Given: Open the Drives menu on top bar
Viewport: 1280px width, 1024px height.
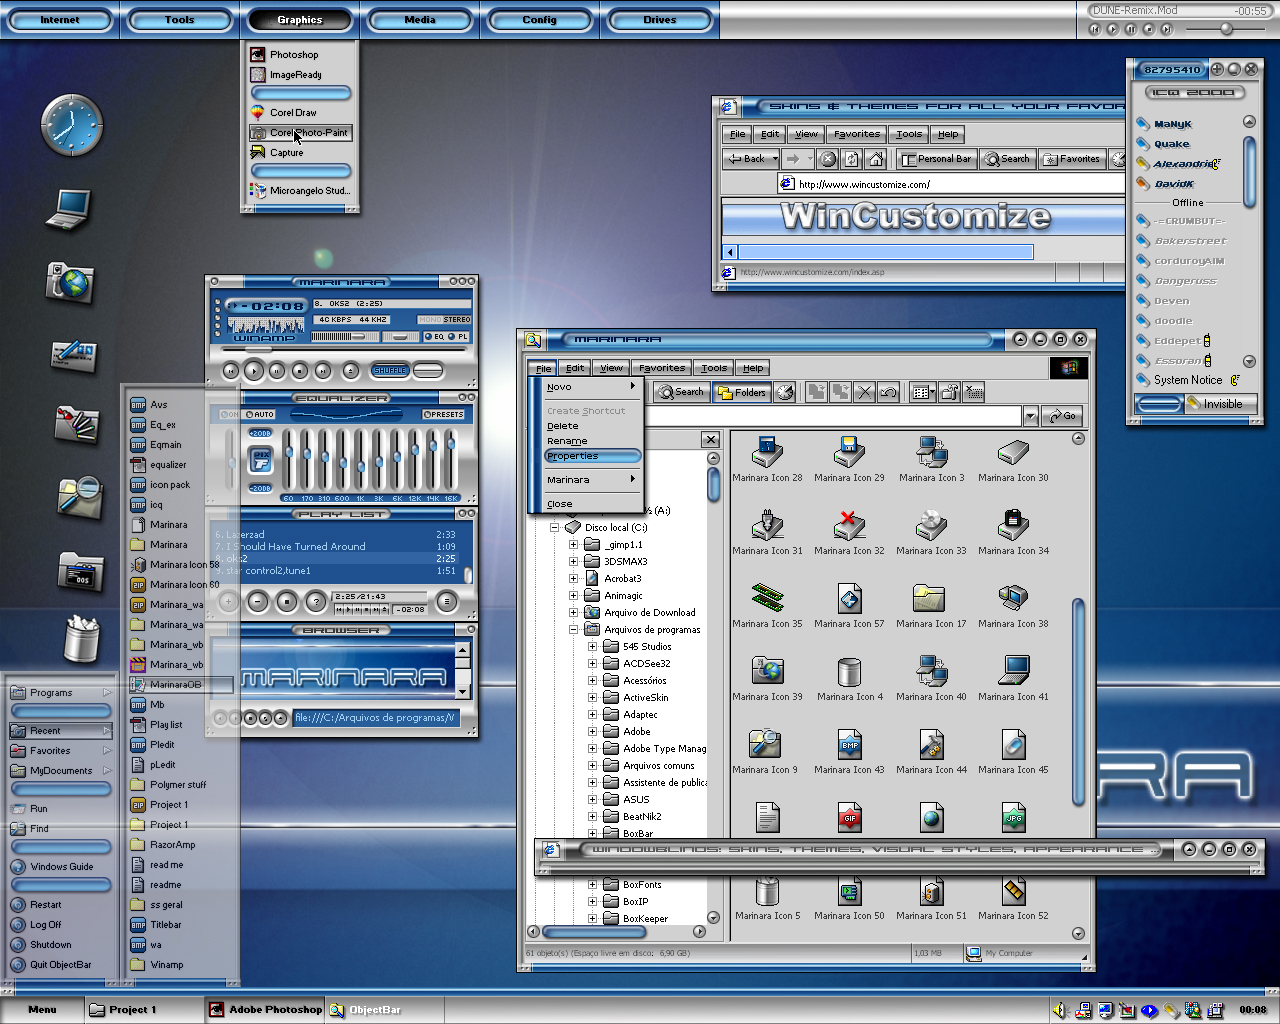Looking at the screenshot, I should click(660, 19).
